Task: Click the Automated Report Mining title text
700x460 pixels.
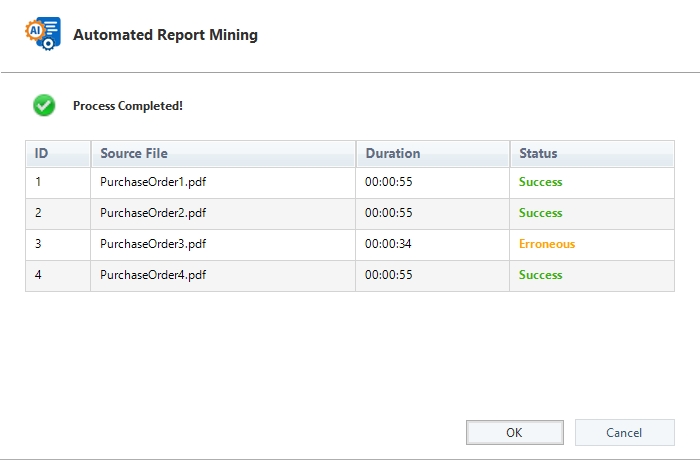Action: pyautogui.click(x=165, y=35)
